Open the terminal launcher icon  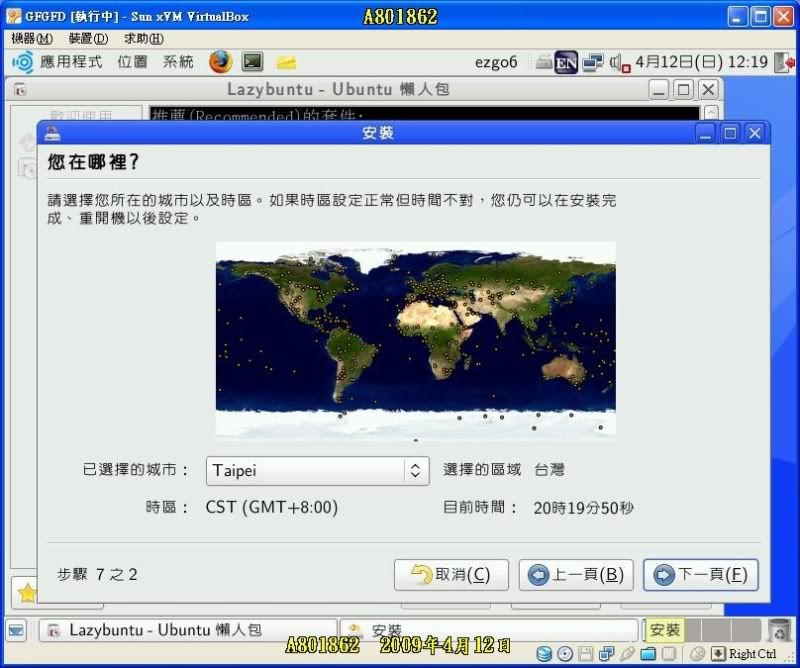[x=253, y=62]
